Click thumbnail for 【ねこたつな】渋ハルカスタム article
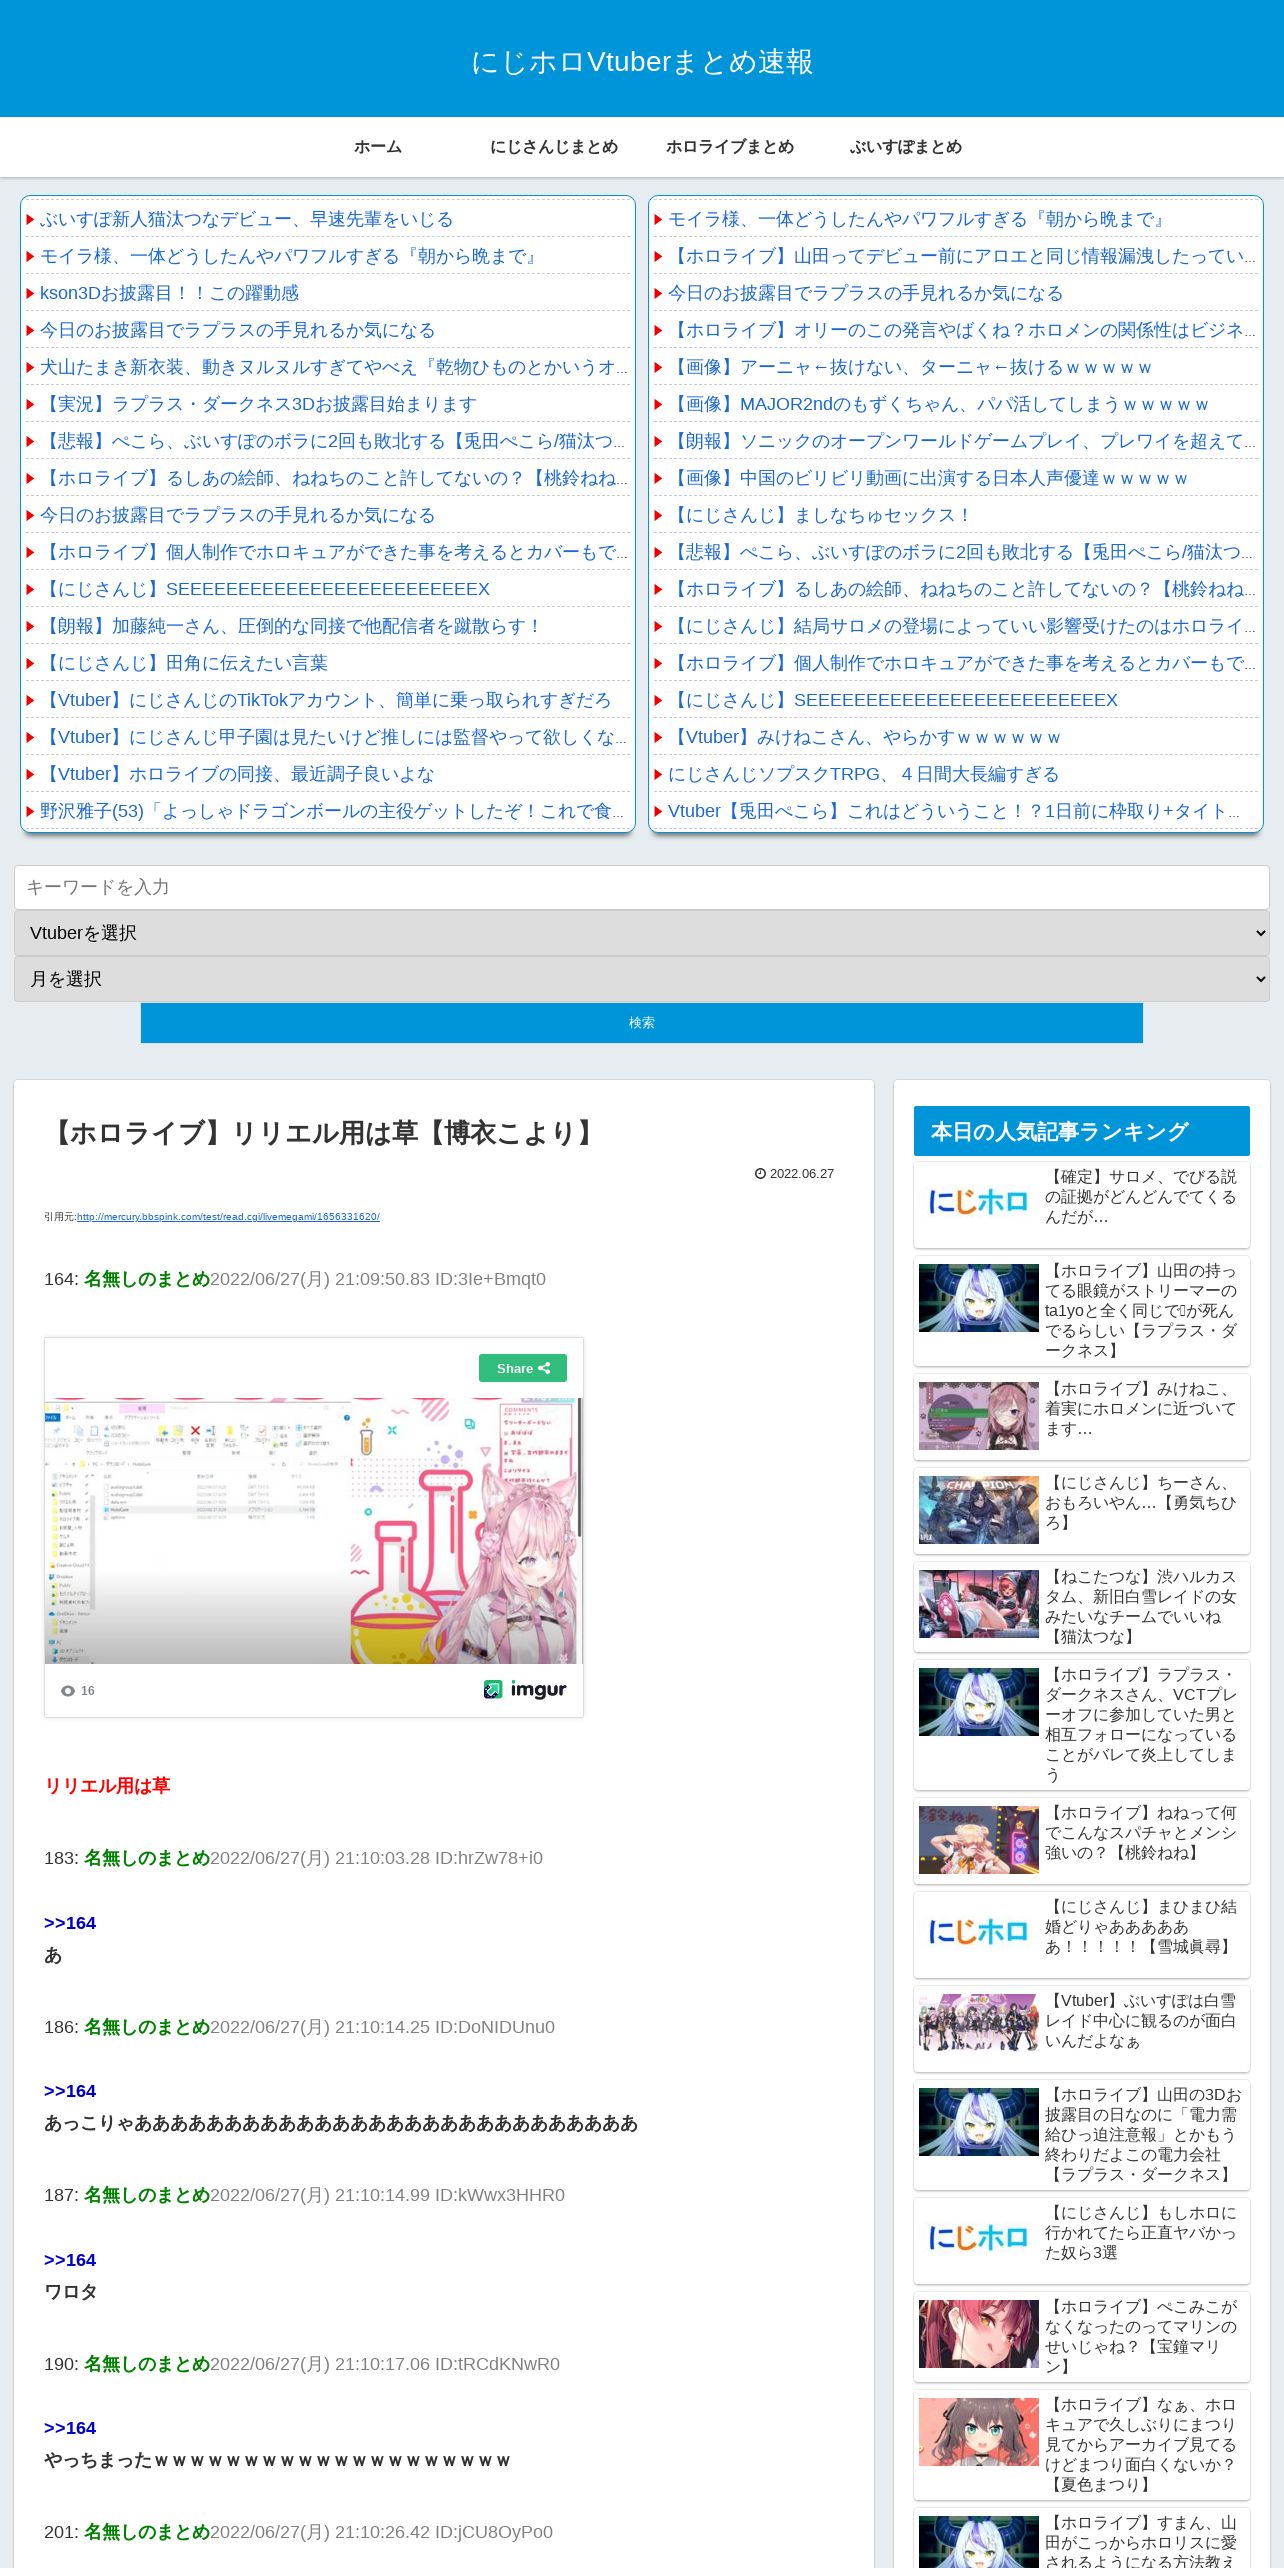The width and height of the screenshot is (1284, 2568). pyautogui.click(x=978, y=1604)
